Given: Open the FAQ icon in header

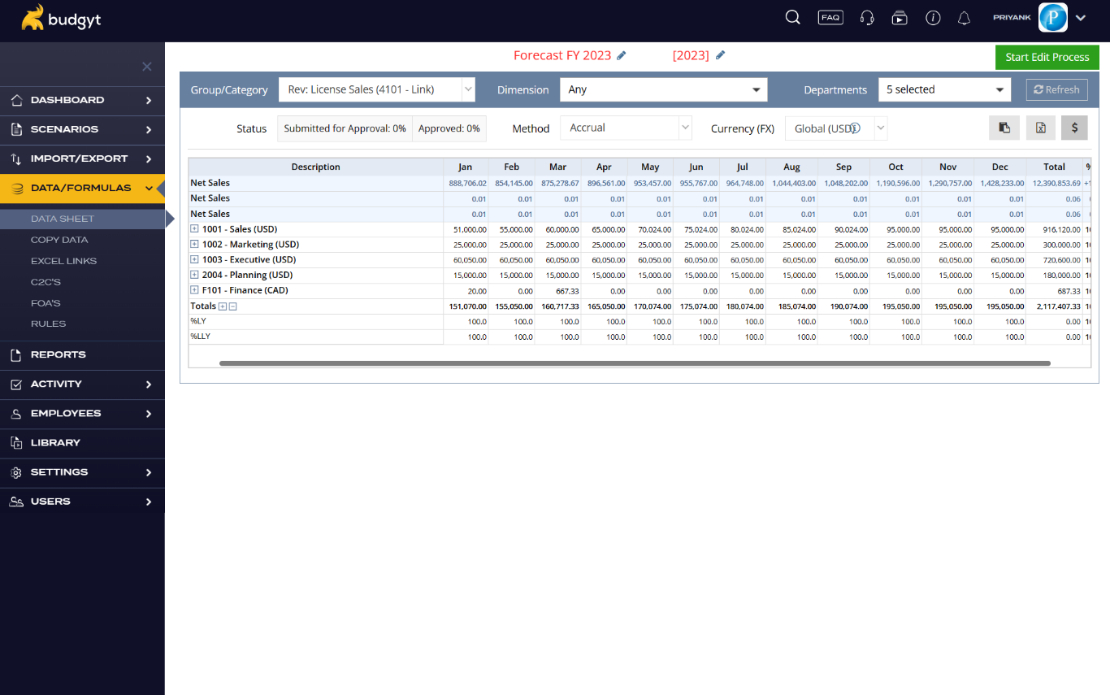Looking at the screenshot, I should tap(830, 18).
